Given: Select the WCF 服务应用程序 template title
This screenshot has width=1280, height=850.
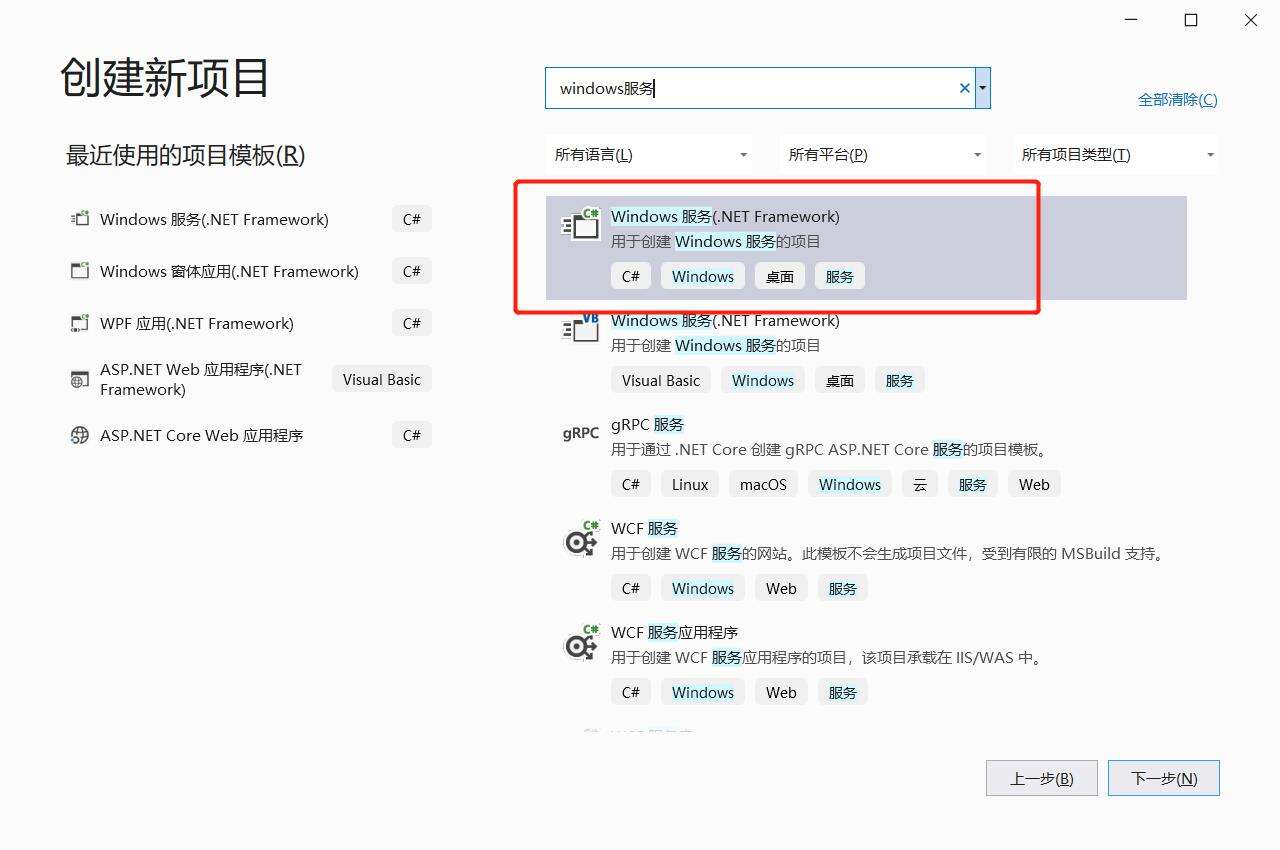Looking at the screenshot, I should coord(674,632).
